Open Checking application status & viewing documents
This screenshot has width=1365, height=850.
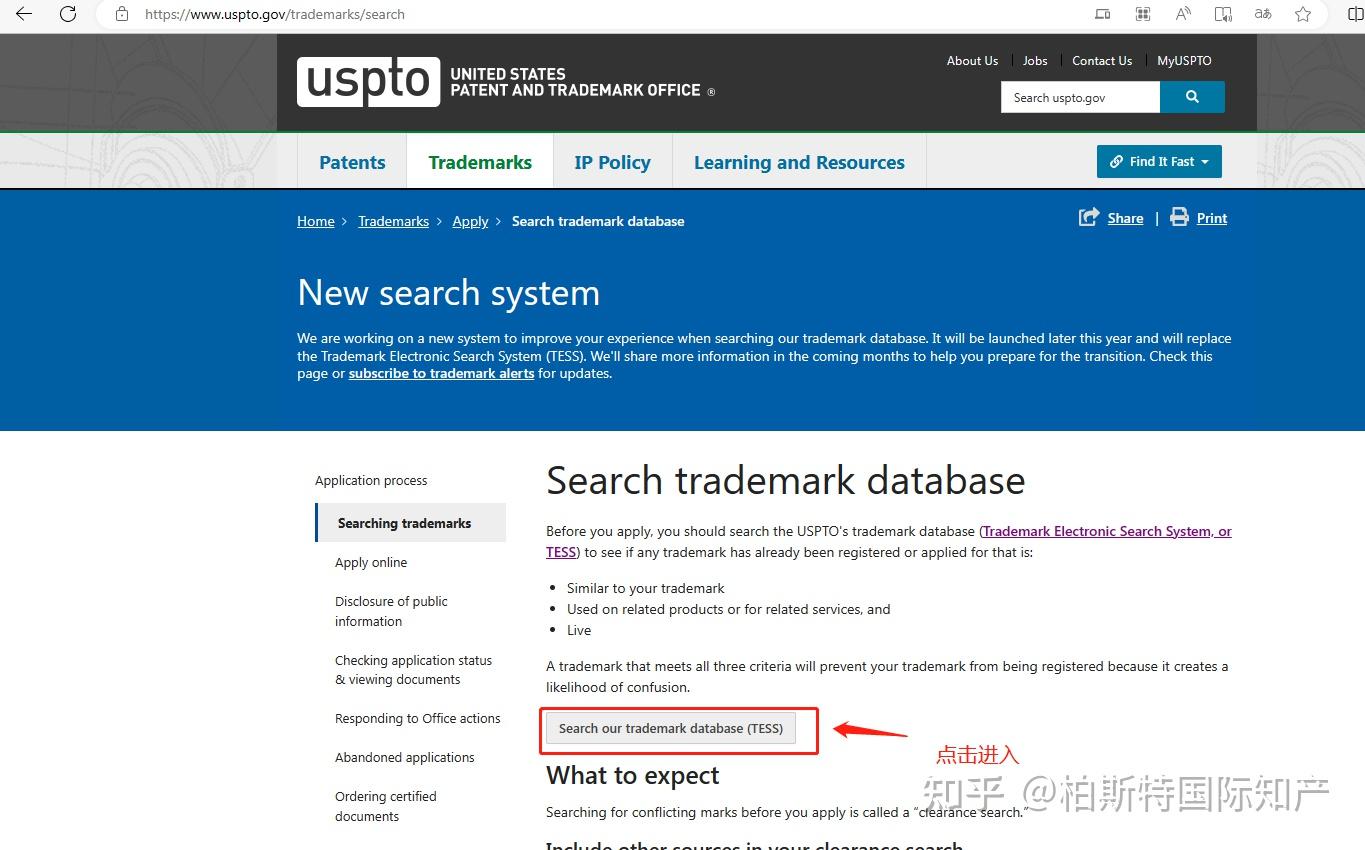[413, 670]
